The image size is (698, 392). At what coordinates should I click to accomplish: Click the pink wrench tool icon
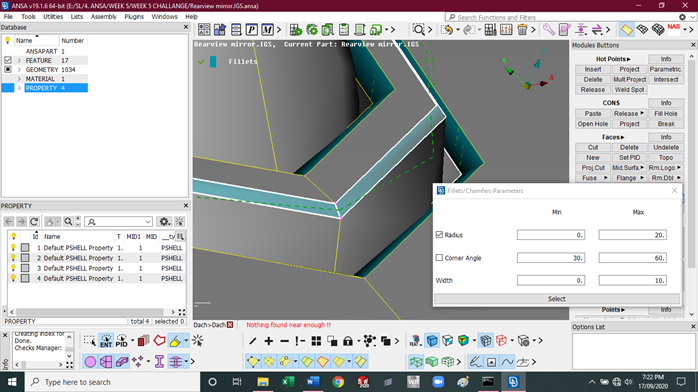549,30
